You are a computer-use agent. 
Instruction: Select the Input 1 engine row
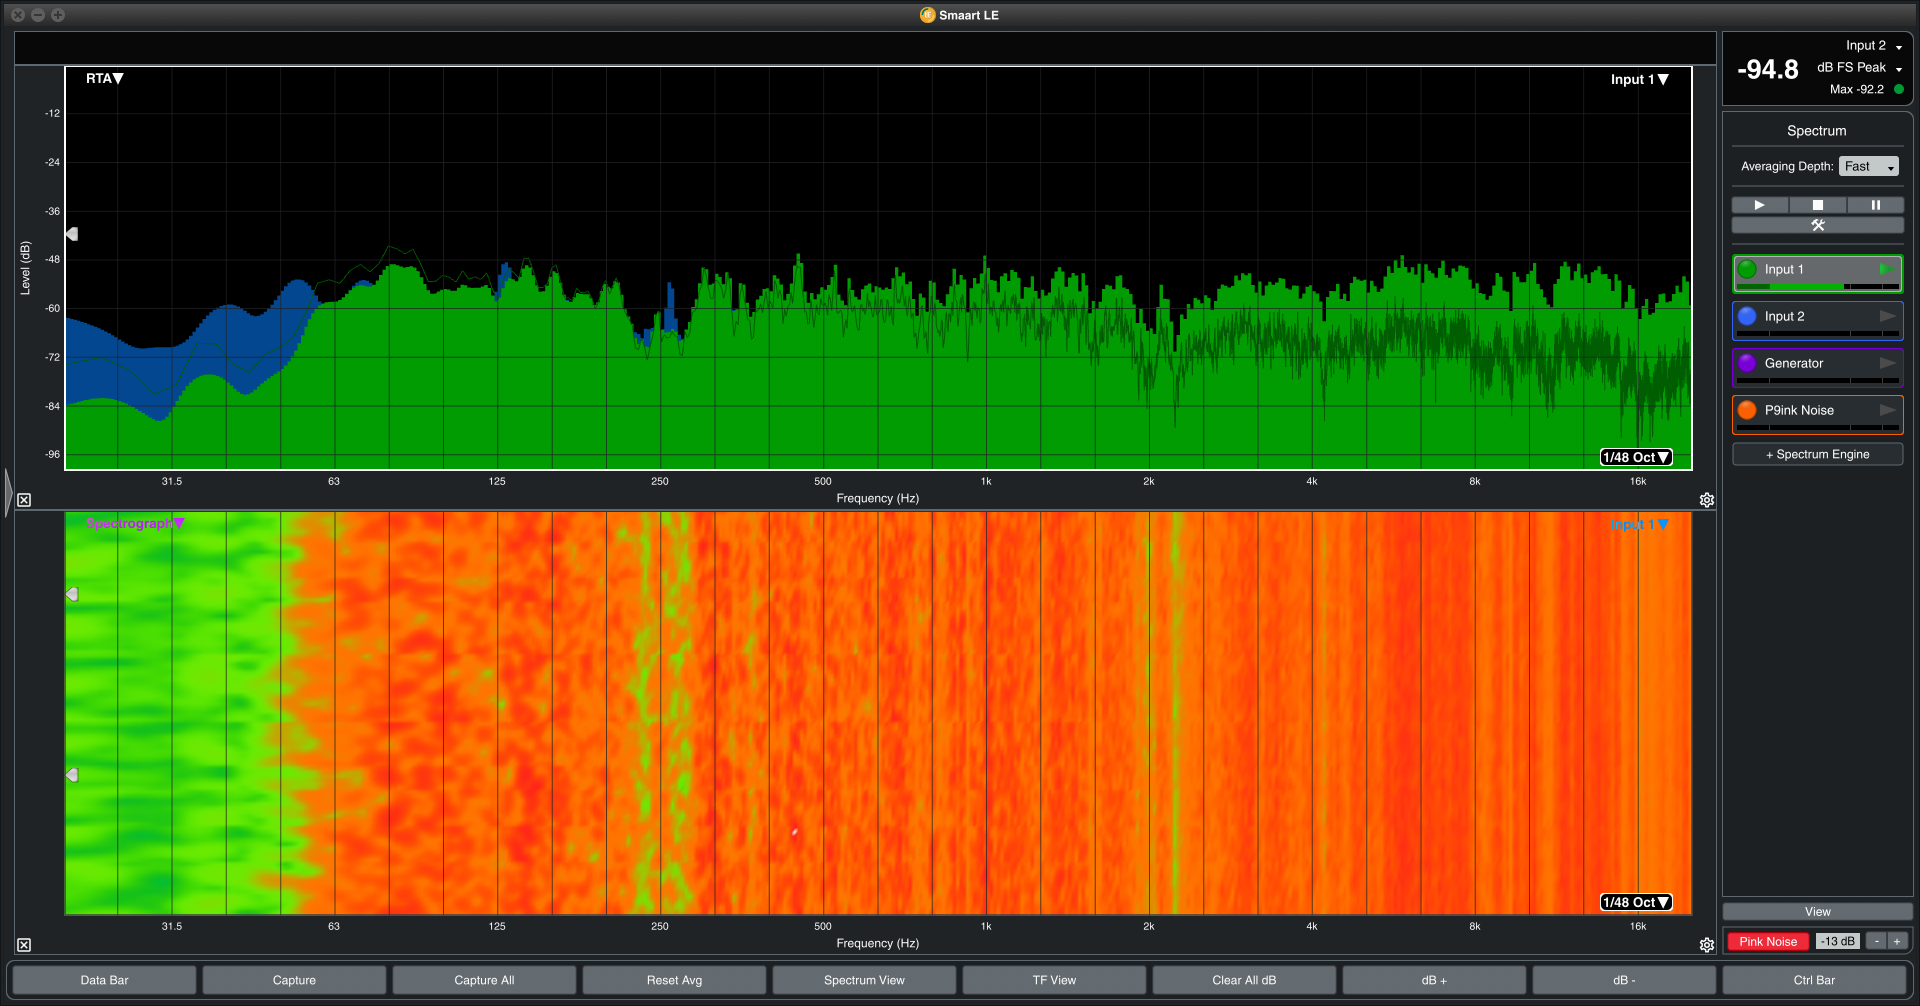1817,273
